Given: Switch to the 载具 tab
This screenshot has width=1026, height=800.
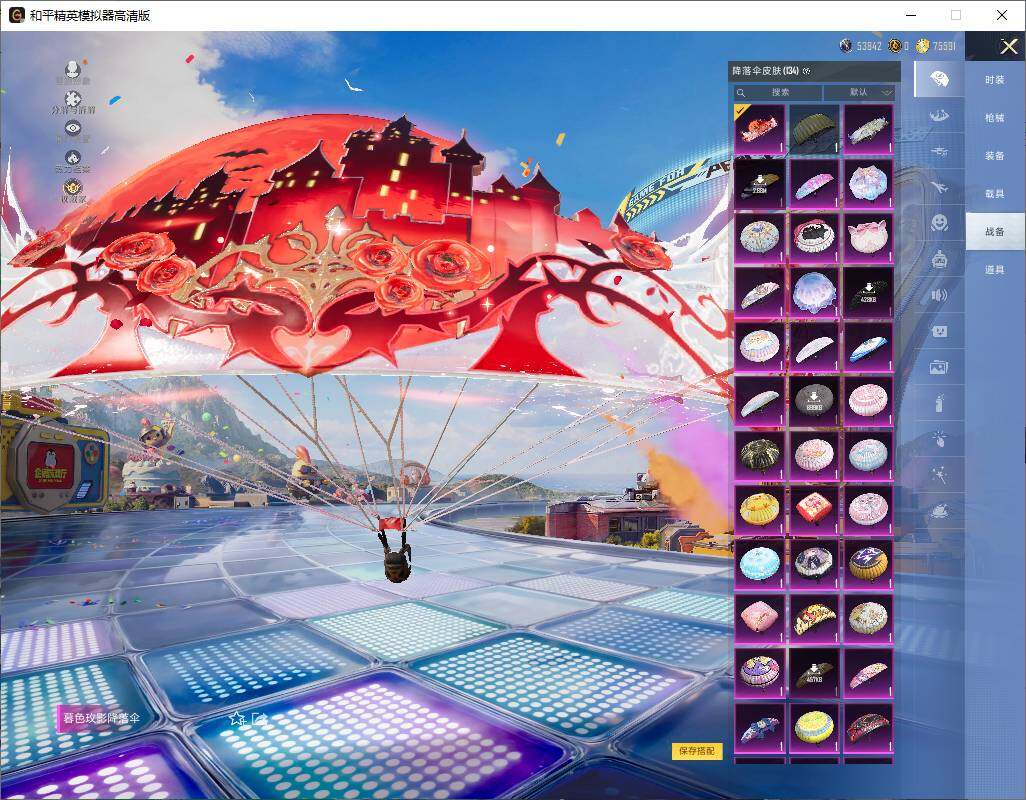Looking at the screenshot, I should pyautogui.click(x=995, y=194).
